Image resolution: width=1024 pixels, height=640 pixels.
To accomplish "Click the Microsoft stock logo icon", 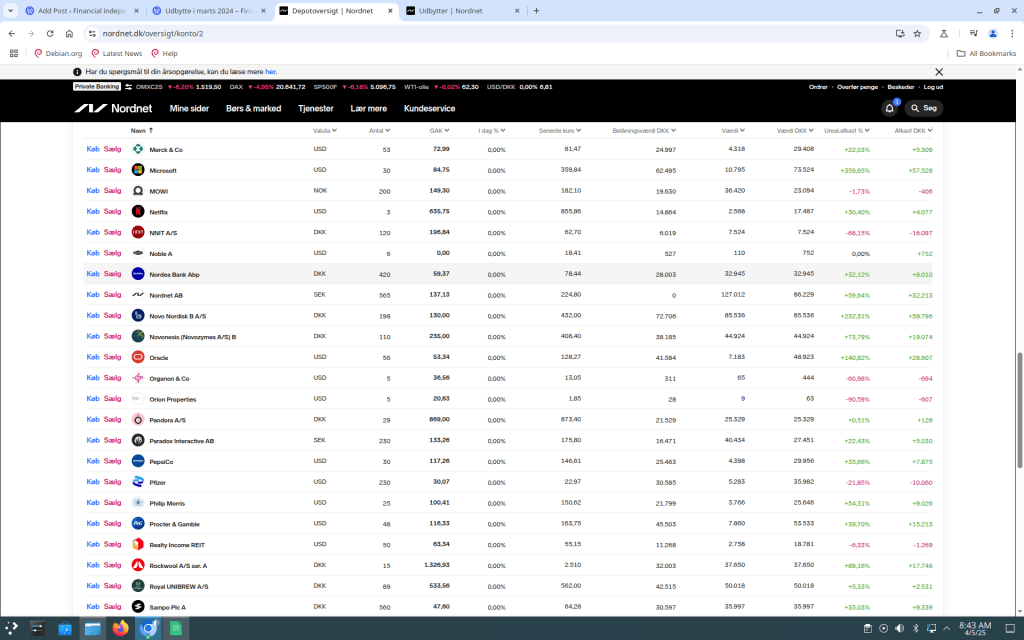I will [x=138, y=170].
